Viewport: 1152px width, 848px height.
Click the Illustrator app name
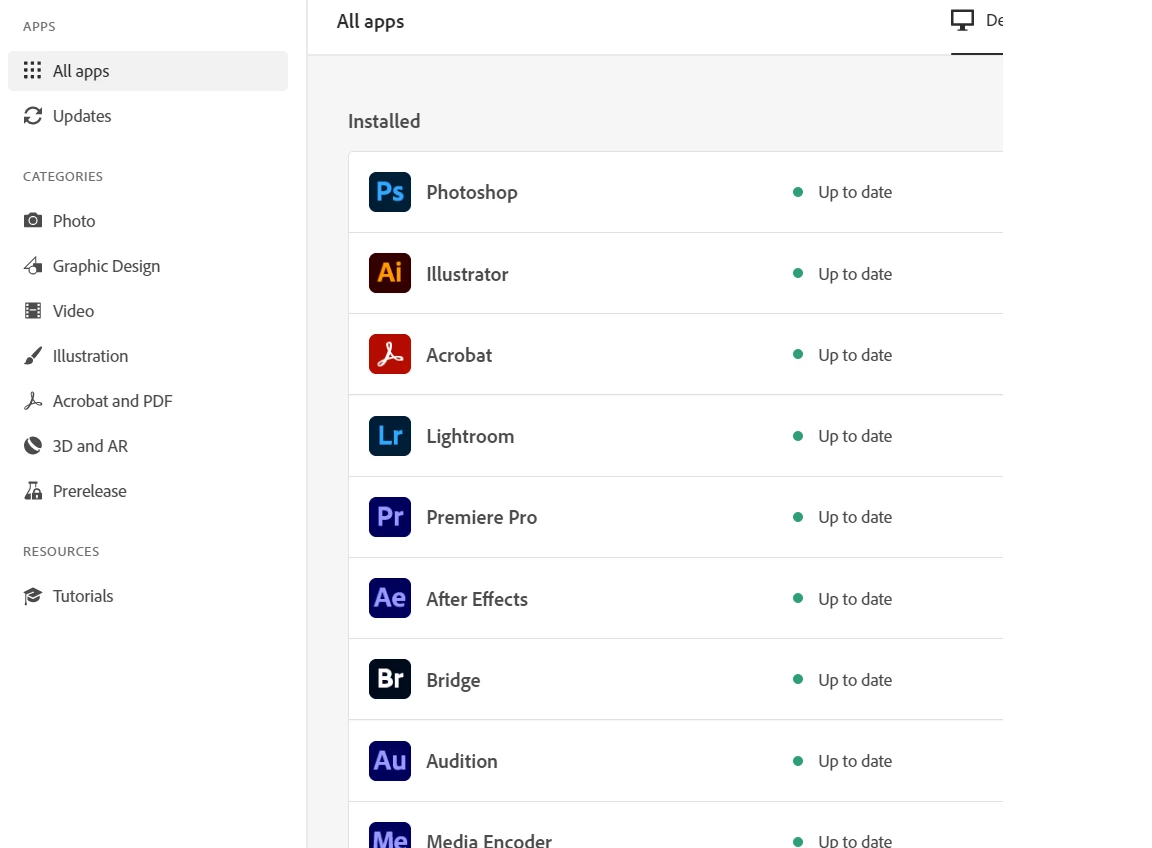click(467, 274)
